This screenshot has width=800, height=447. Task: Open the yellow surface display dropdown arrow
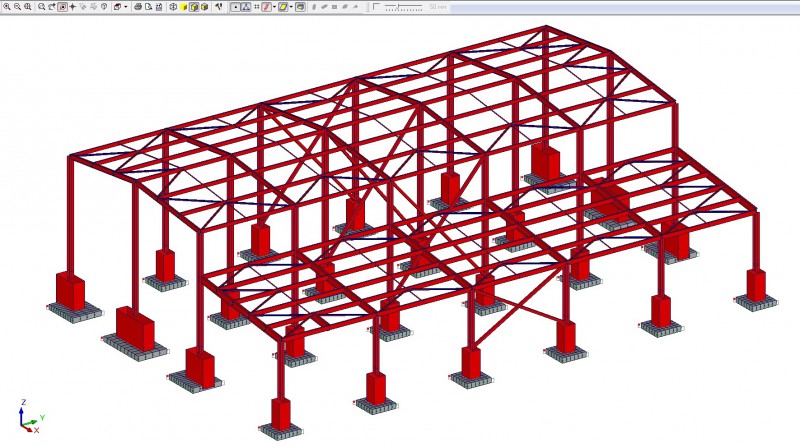[291, 7]
